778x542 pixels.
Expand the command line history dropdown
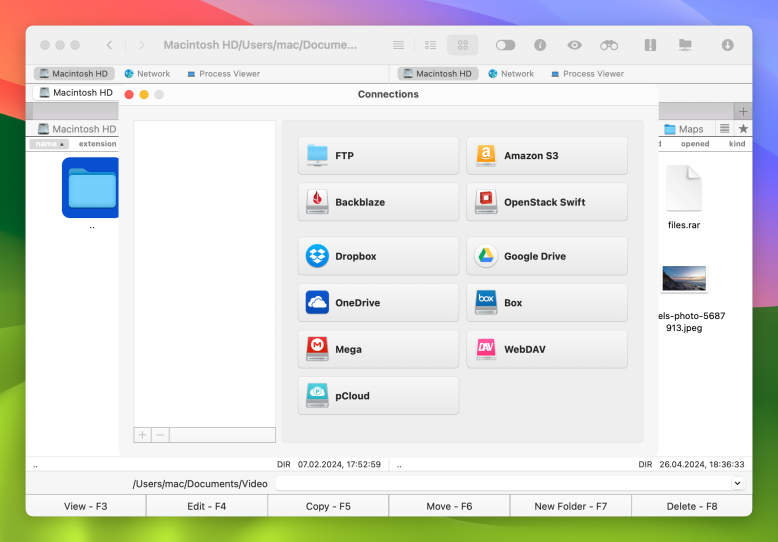pyautogui.click(x=738, y=483)
